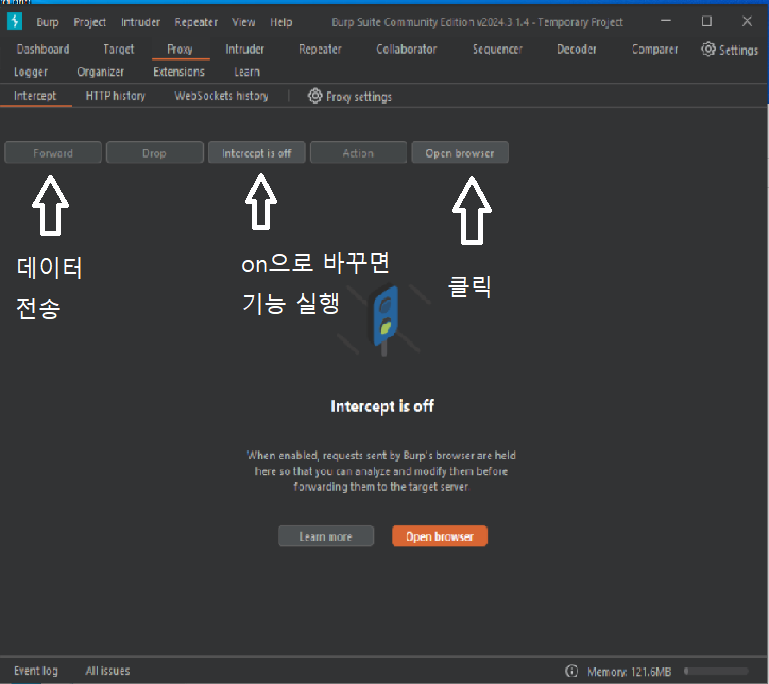Go to the Repeater tool tab
The height and width of the screenshot is (684, 769).
pos(320,49)
